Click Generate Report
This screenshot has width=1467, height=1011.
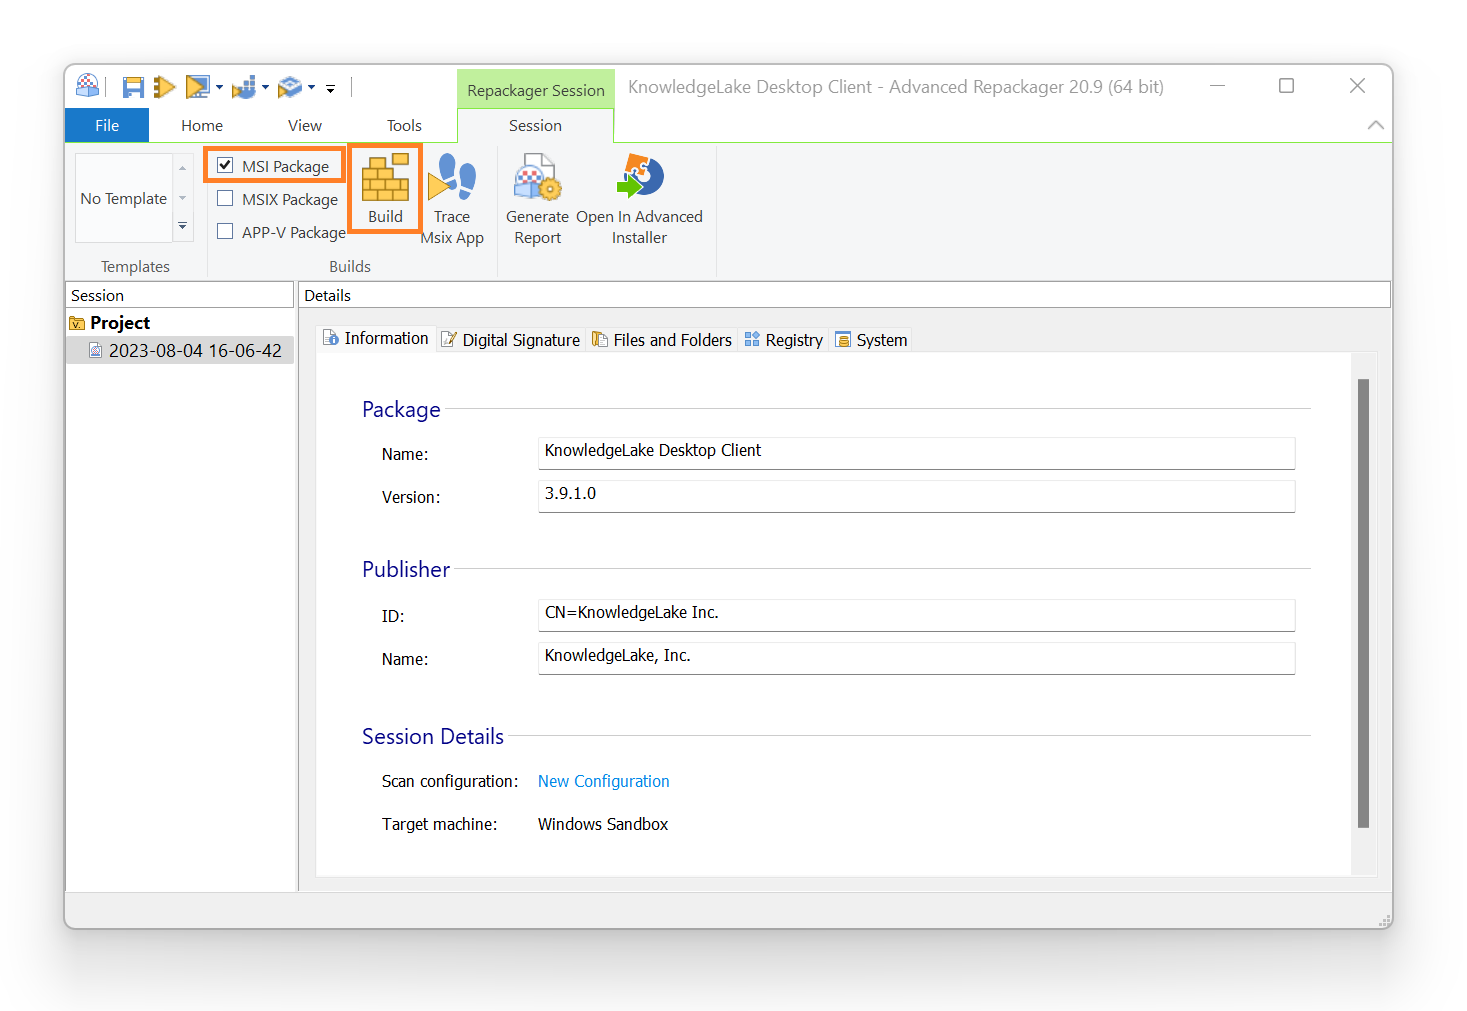538,199
